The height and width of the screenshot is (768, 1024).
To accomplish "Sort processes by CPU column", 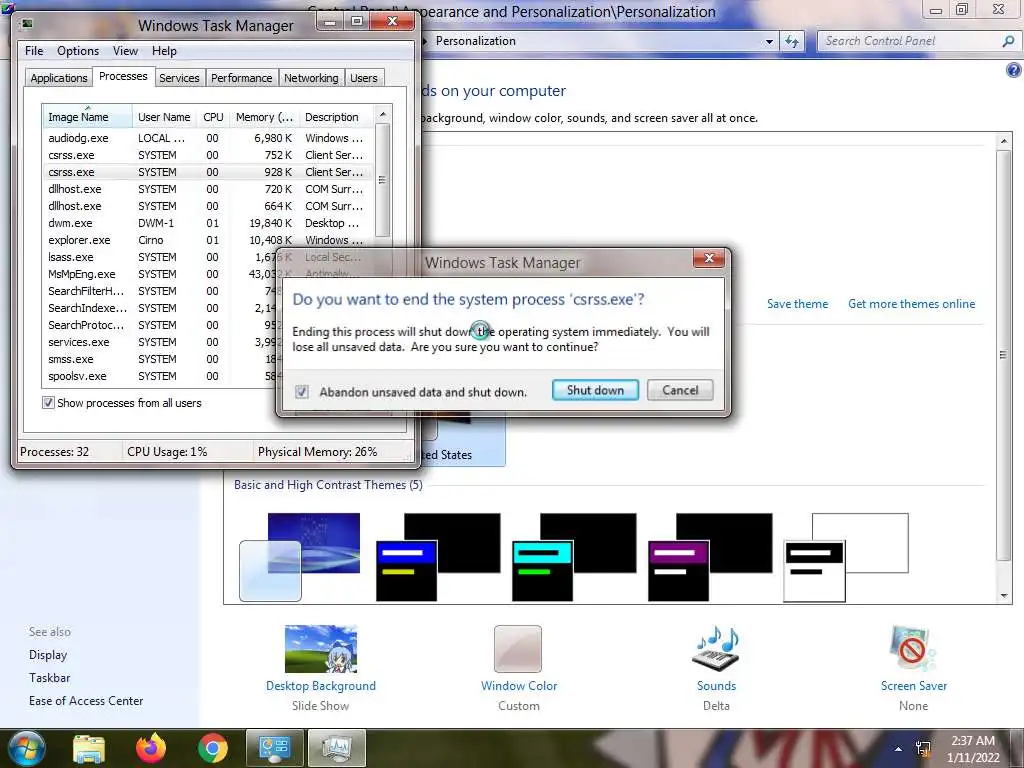I will point(213,117).
